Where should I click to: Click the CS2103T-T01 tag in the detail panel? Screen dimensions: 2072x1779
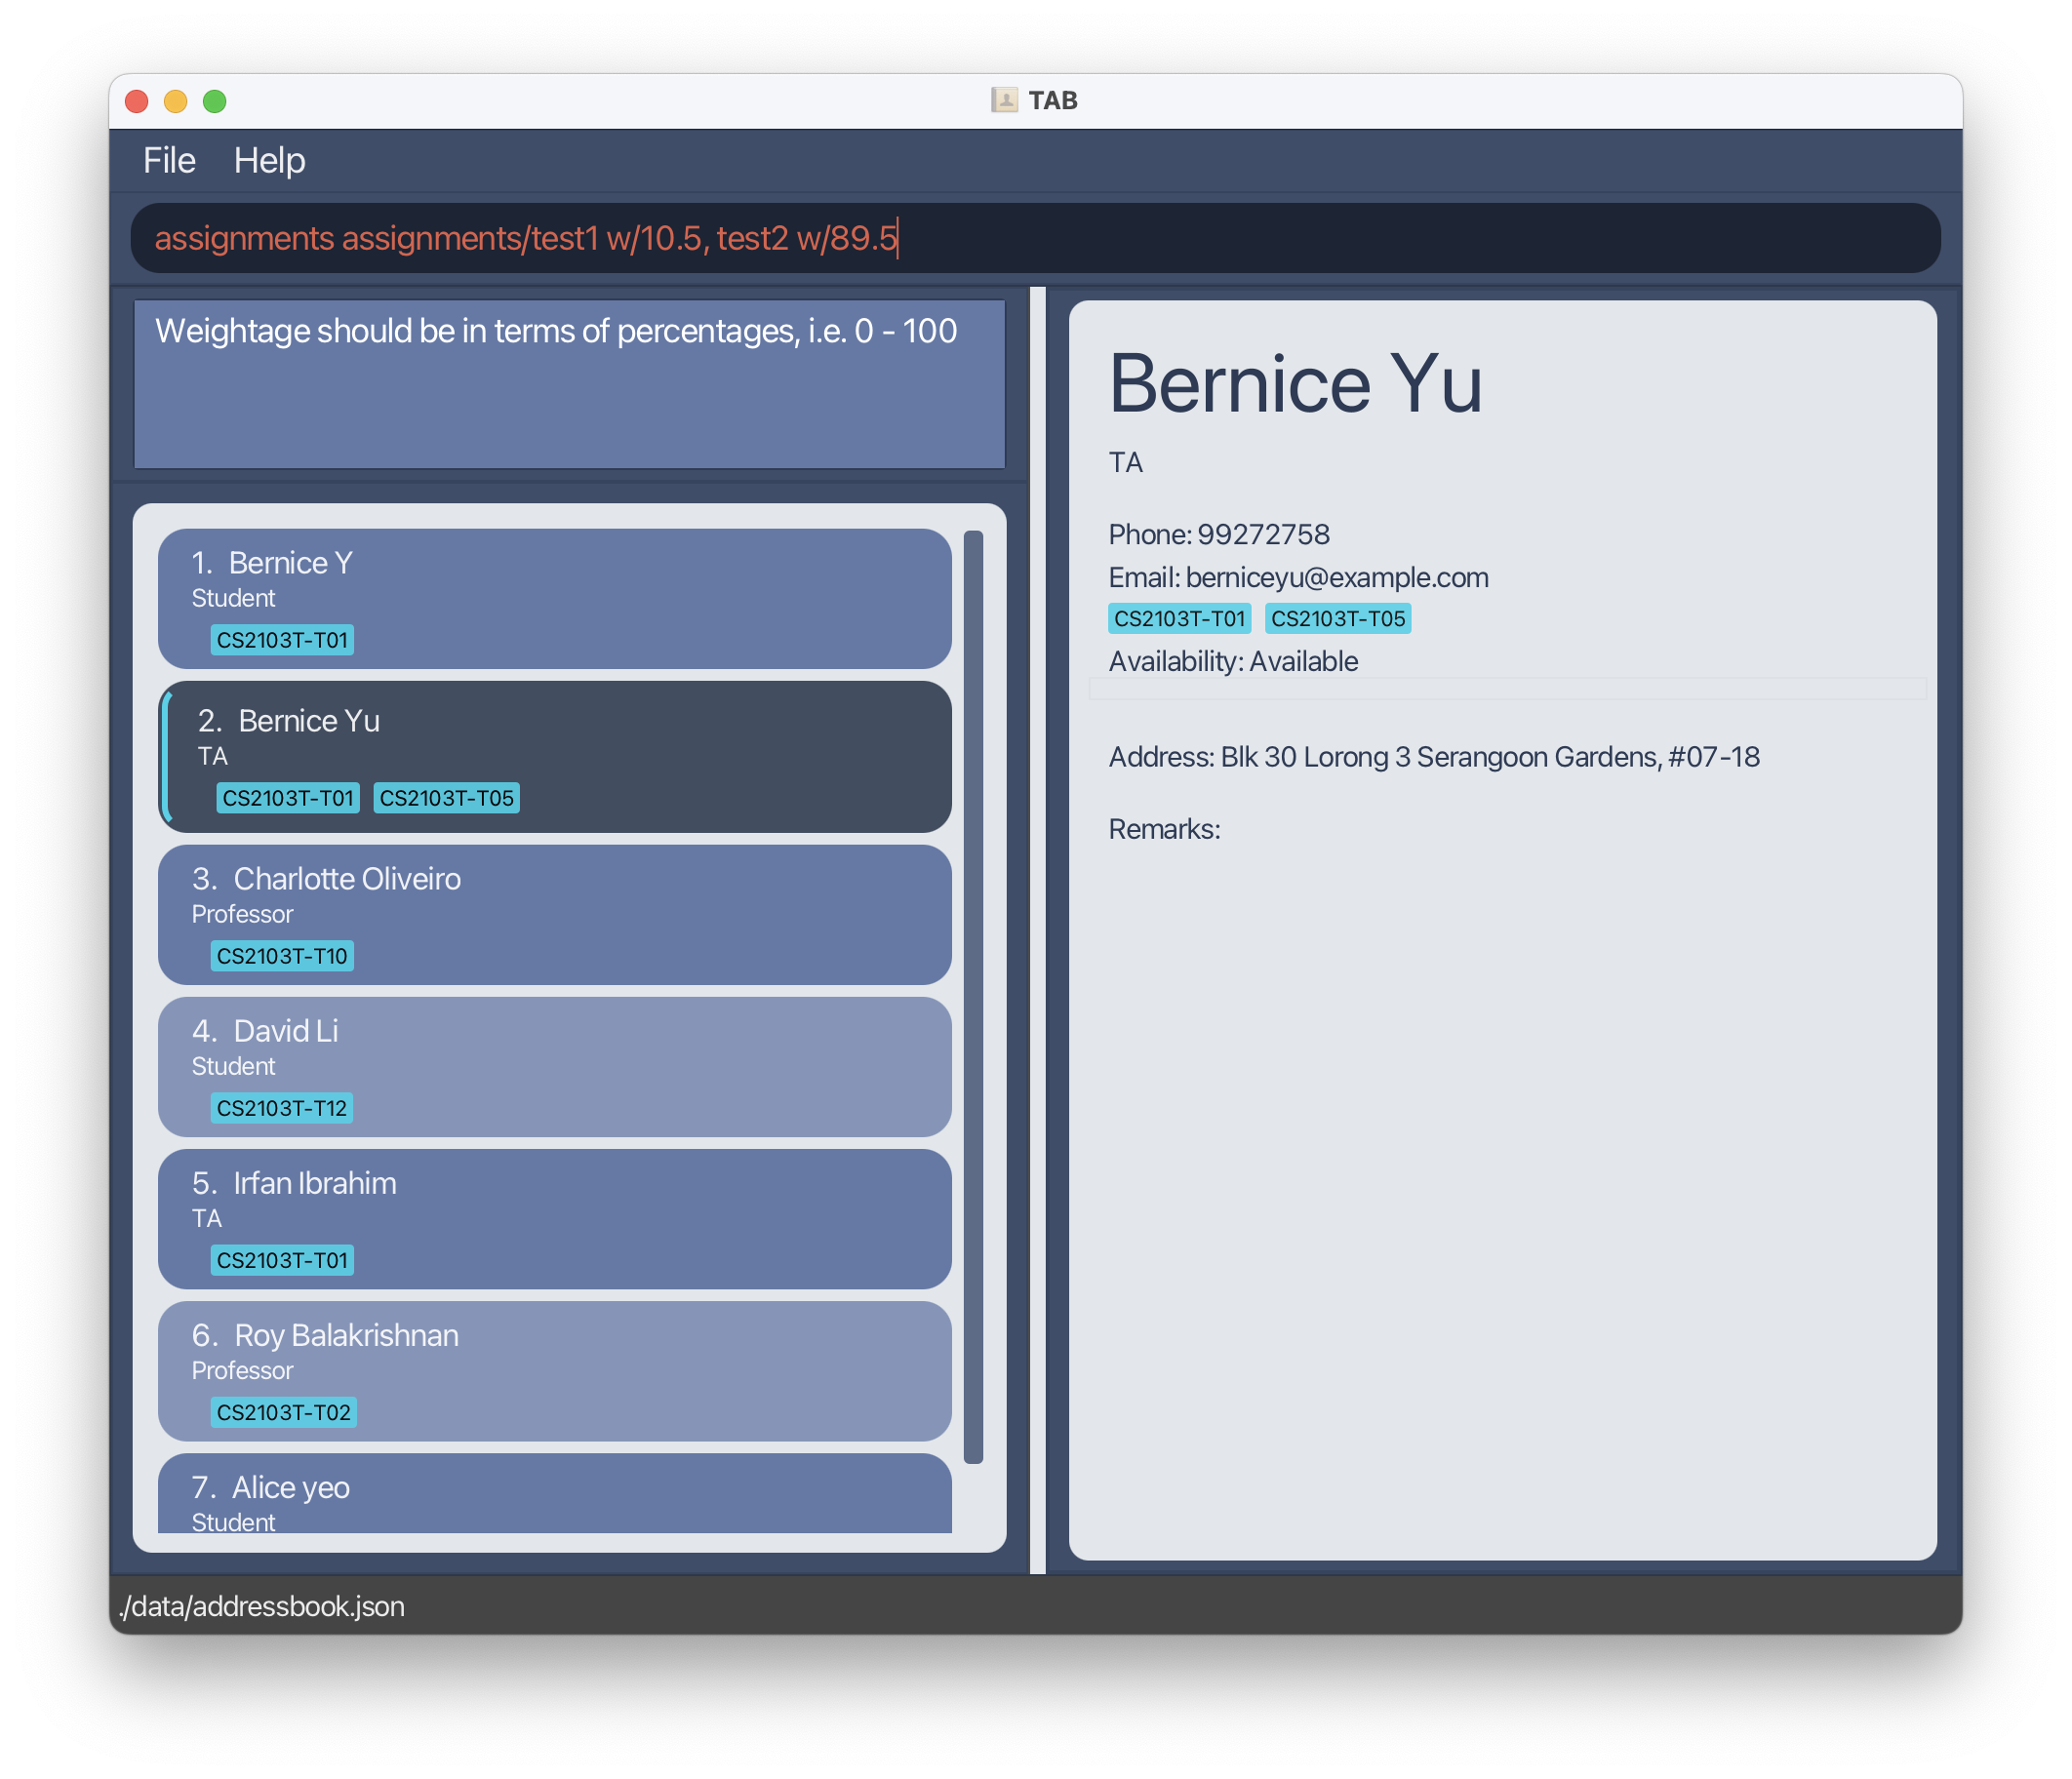[1179, 619]
